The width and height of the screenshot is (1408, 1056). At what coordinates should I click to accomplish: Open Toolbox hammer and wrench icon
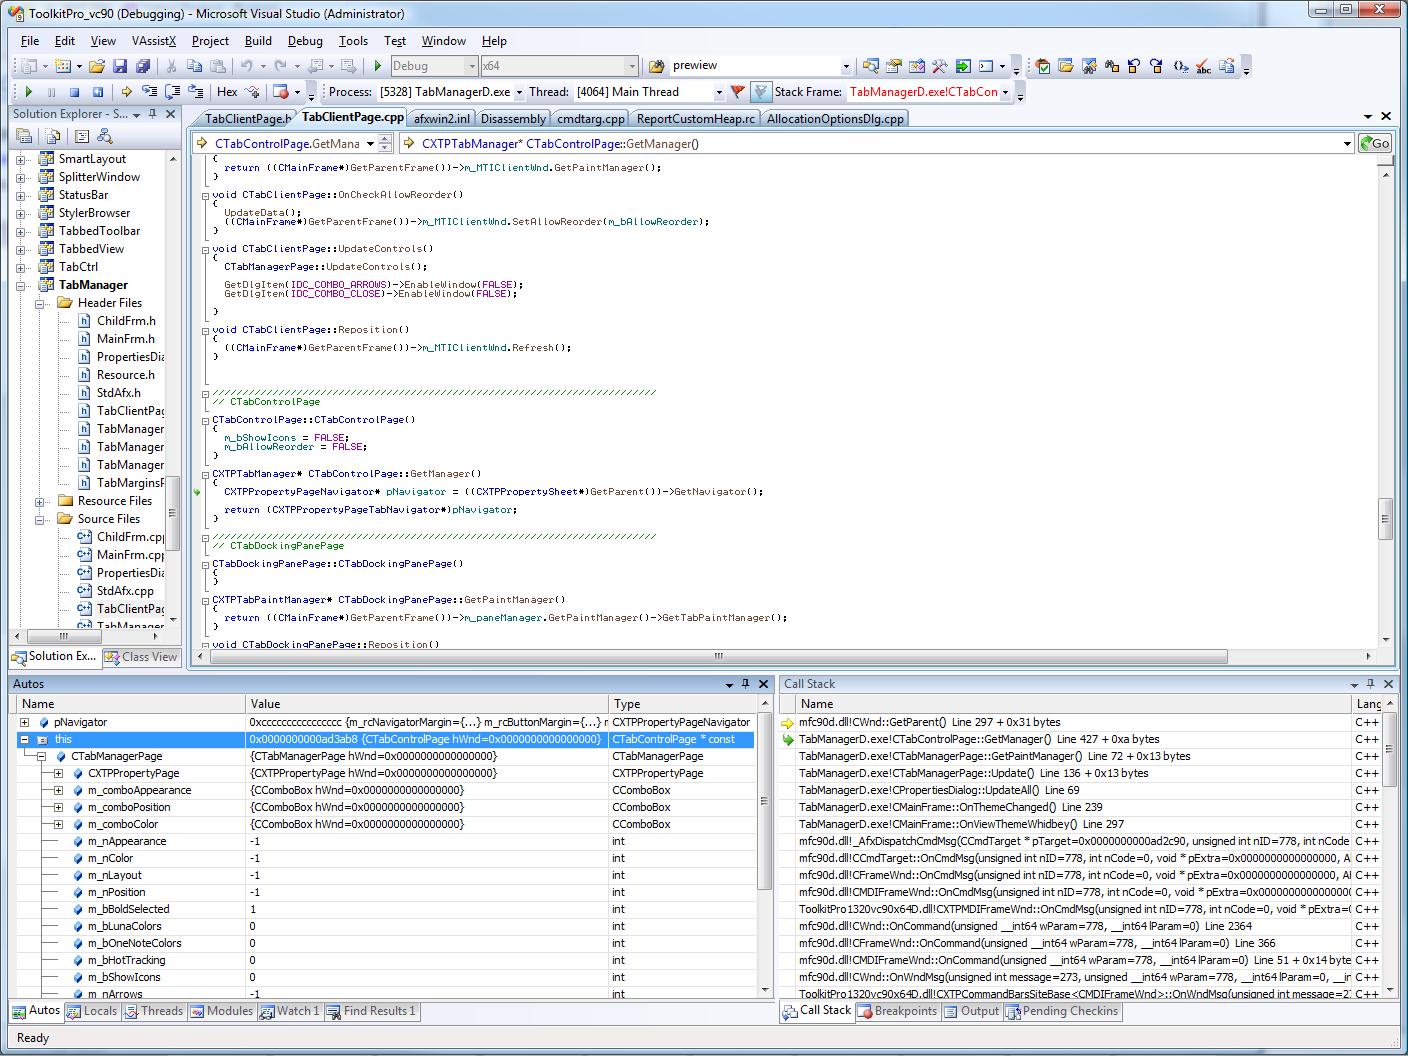940,66
